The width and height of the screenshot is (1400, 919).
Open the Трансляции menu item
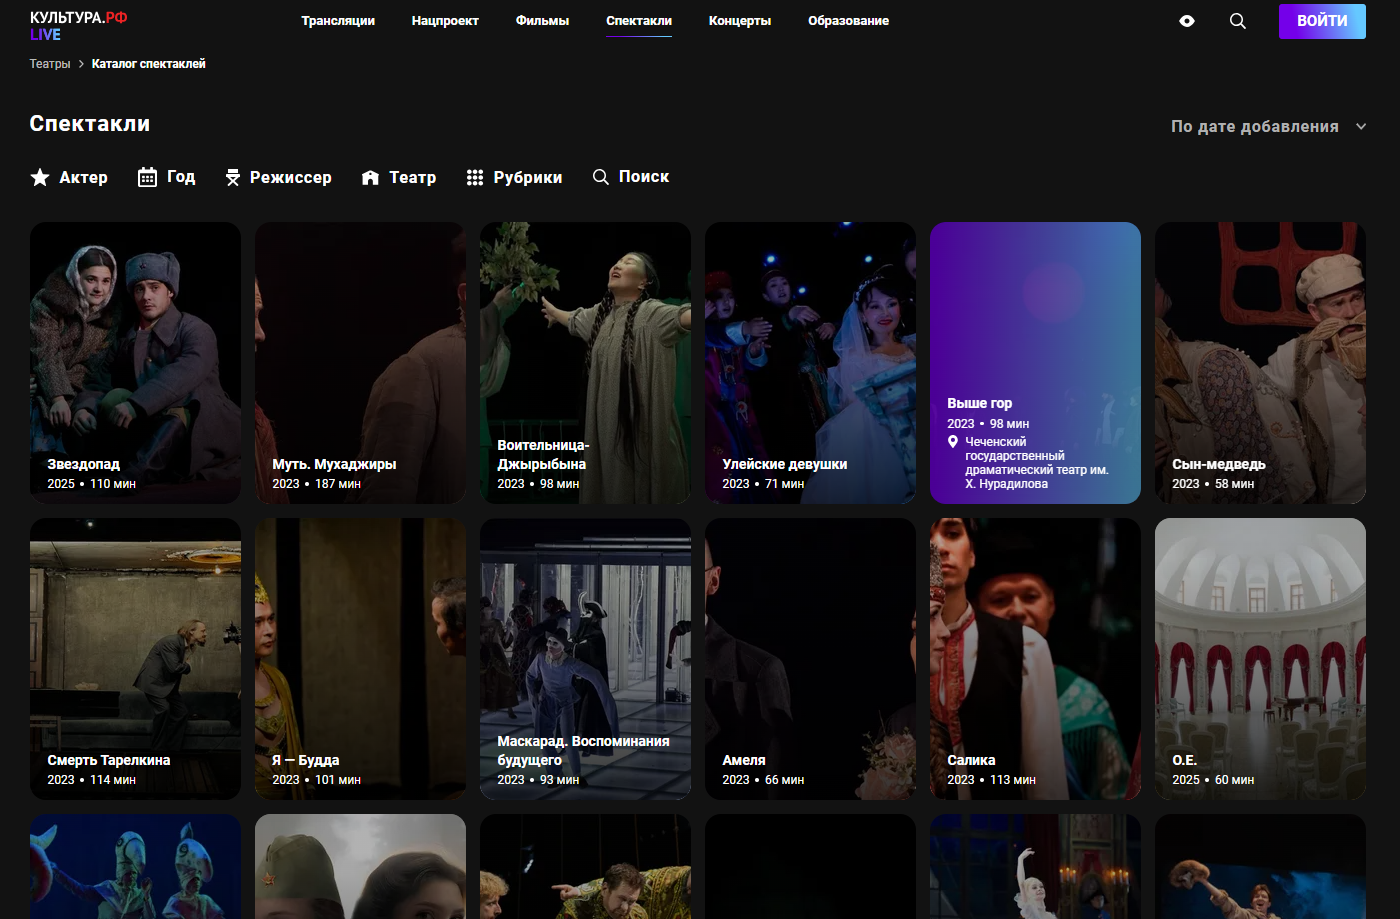338,21
